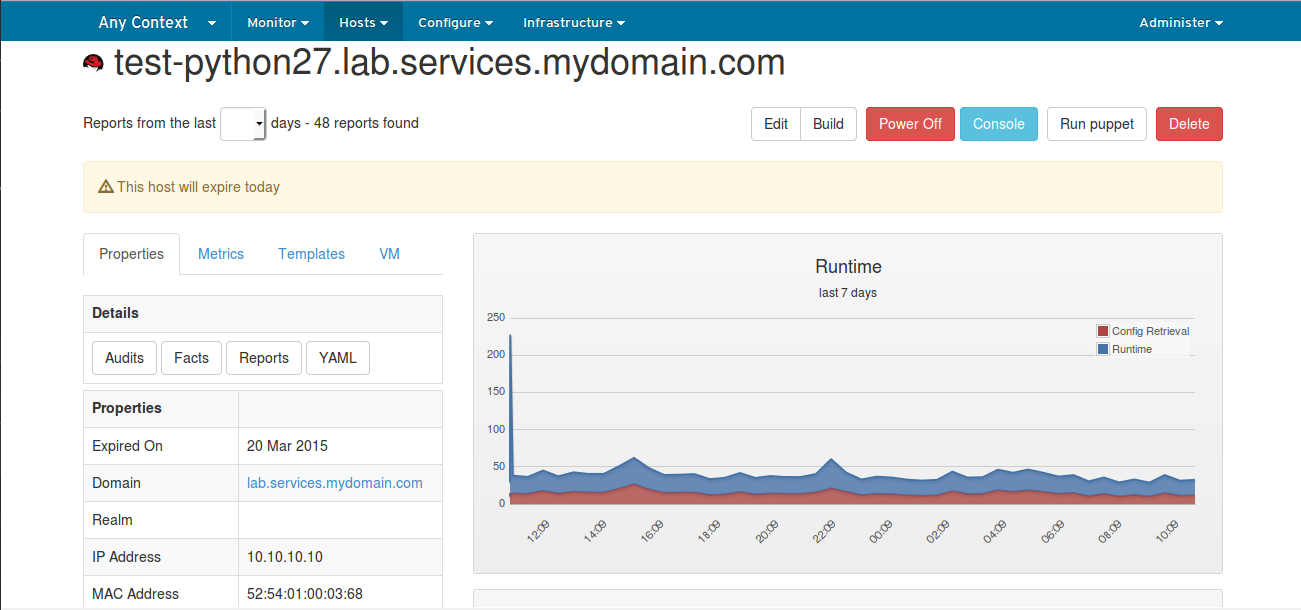Click the Run puppet button
Screen dimensions: 1301x610
(x=1097, y=124)
